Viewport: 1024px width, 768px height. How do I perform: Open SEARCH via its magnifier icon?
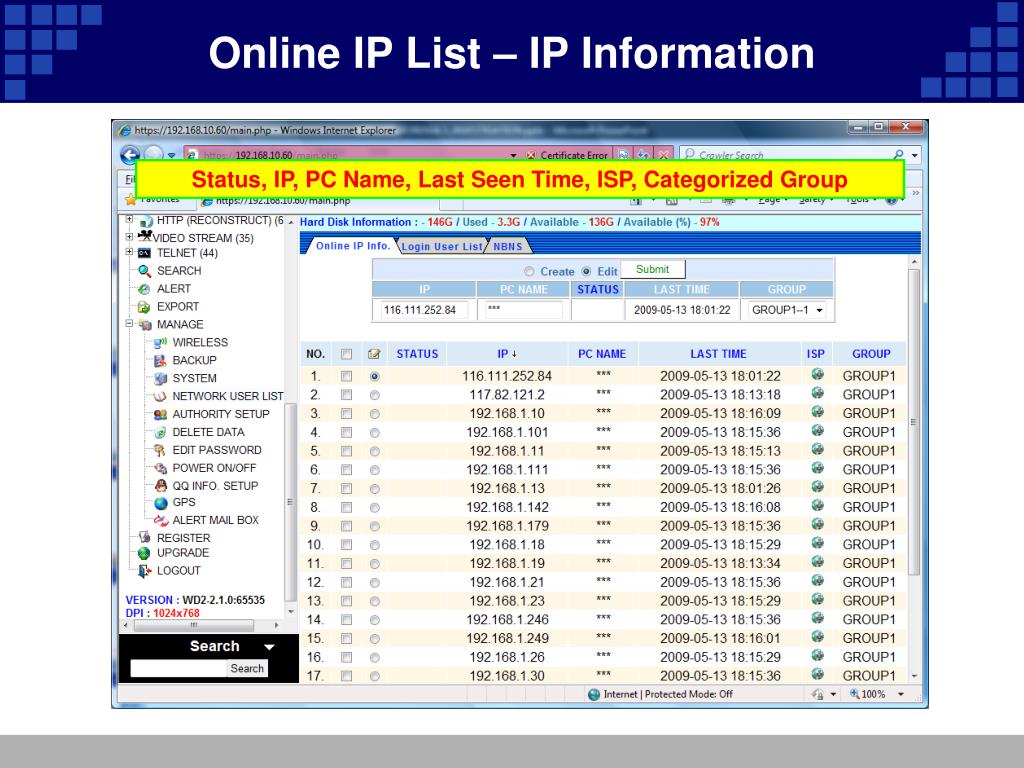coord(144,270)
